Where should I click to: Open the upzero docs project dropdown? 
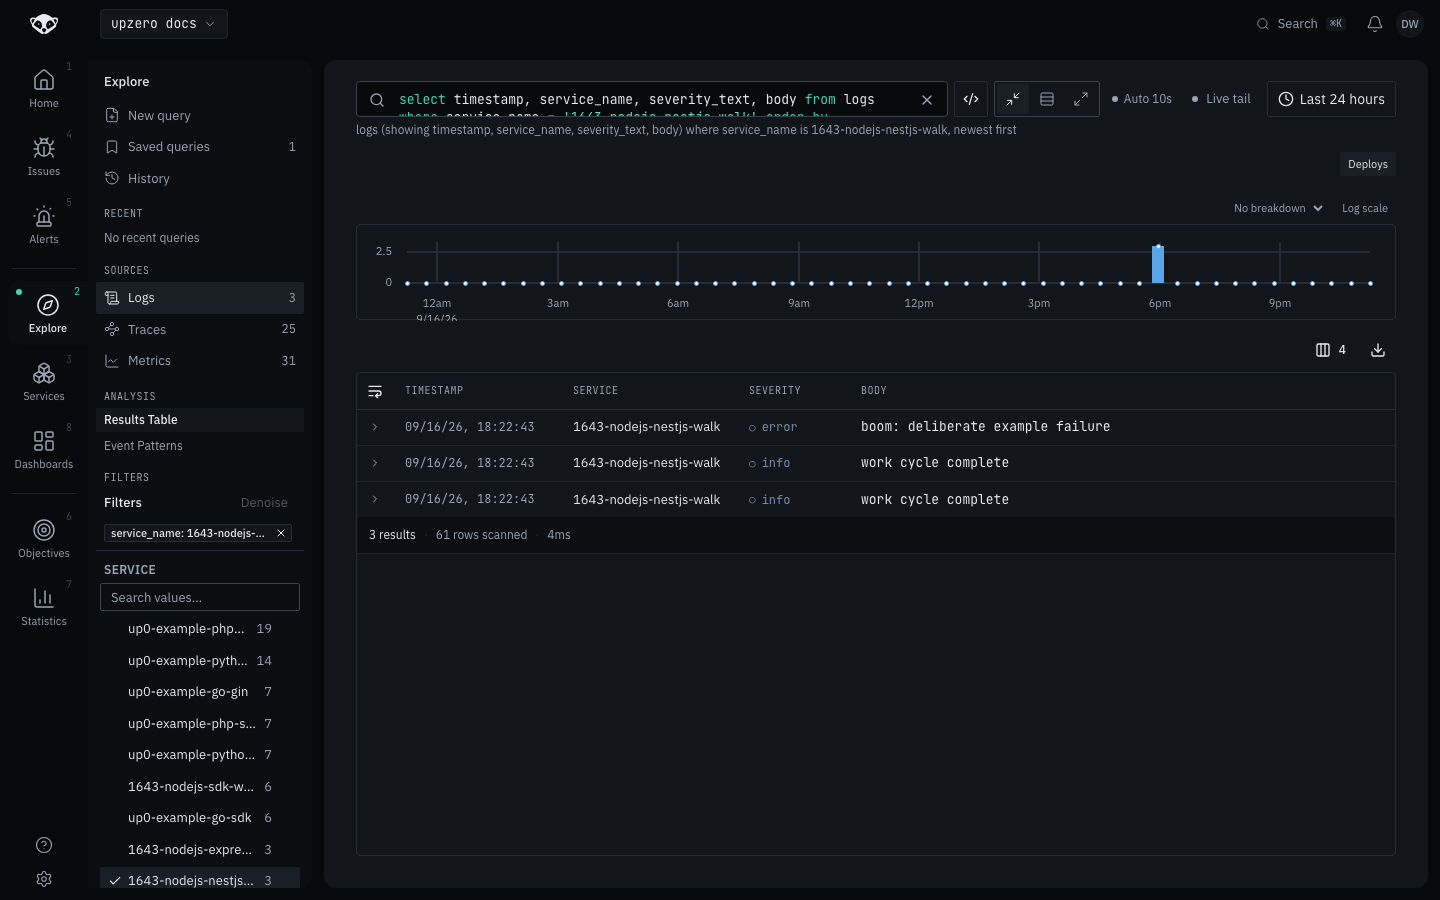click(x=164, y=24)
